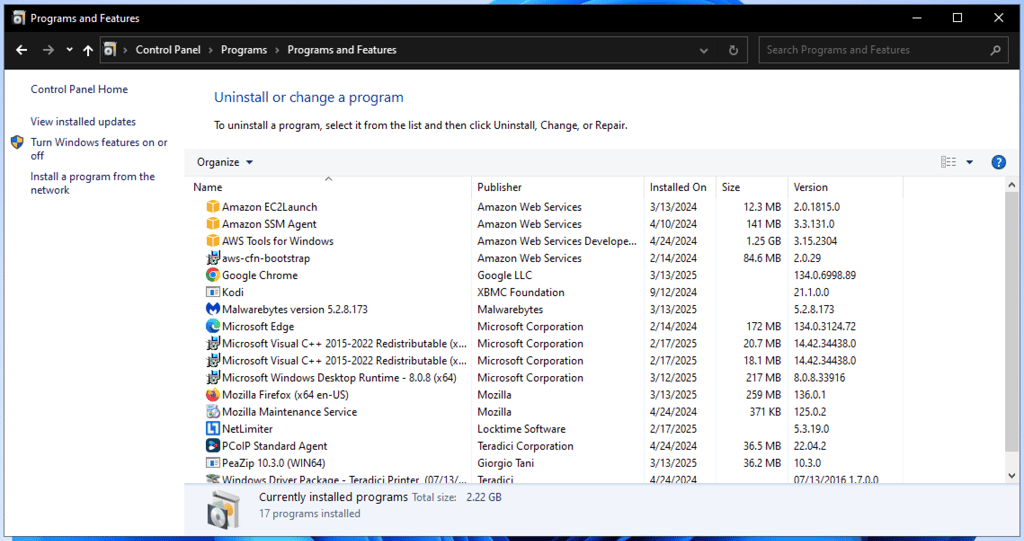
Task: Click the 371 KB size value
Action: (765, 412)
